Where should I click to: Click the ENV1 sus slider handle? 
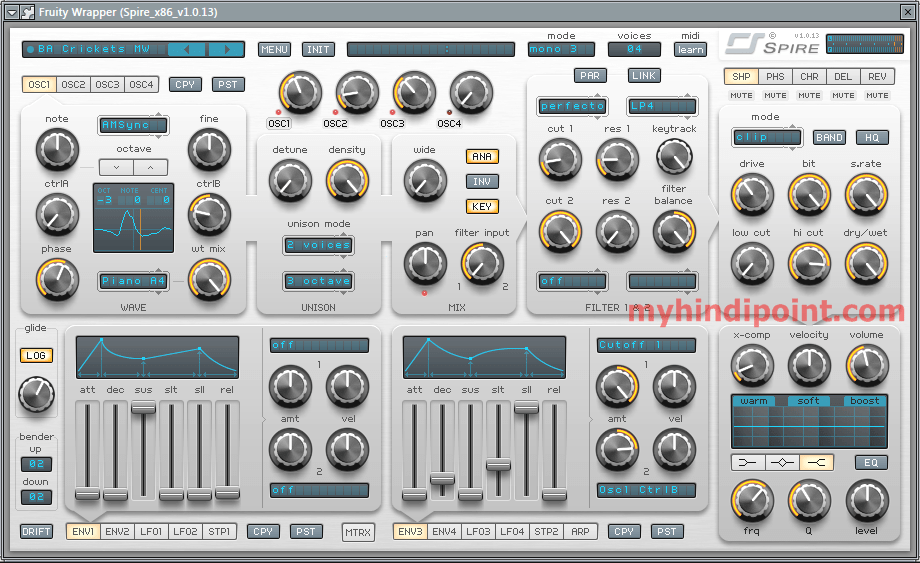click(x=143, y=408)
